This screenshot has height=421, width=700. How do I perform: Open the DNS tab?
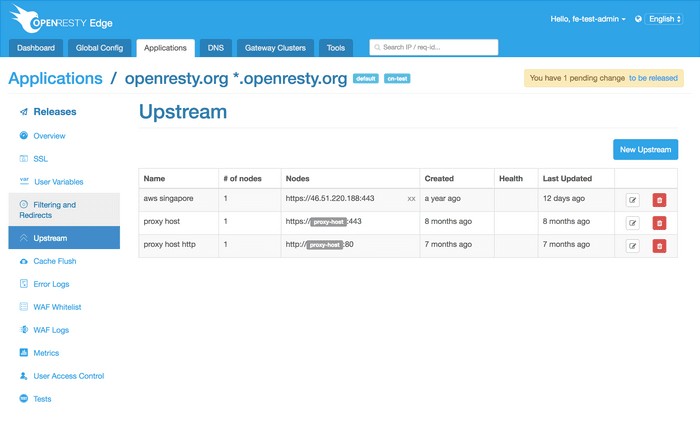tap(216, 48)
